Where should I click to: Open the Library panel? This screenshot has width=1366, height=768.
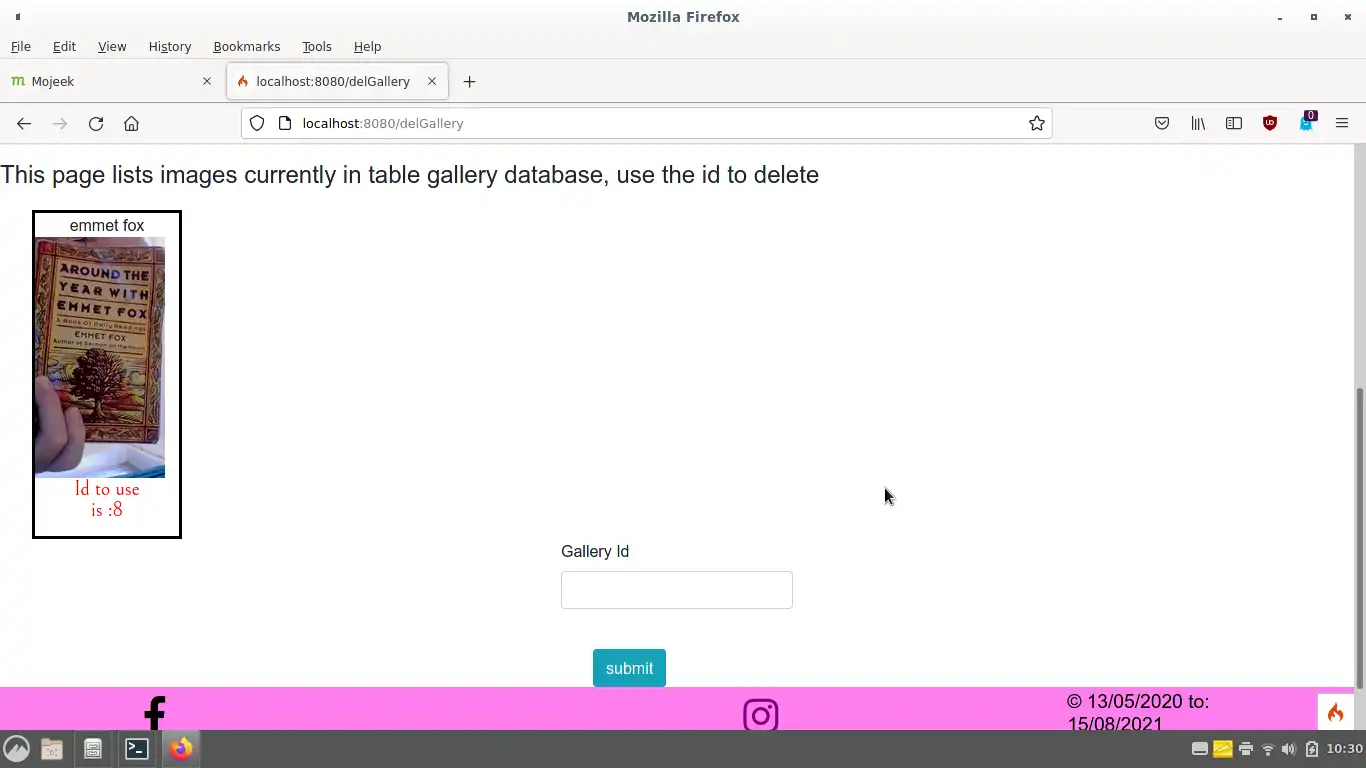[1198, 123]
